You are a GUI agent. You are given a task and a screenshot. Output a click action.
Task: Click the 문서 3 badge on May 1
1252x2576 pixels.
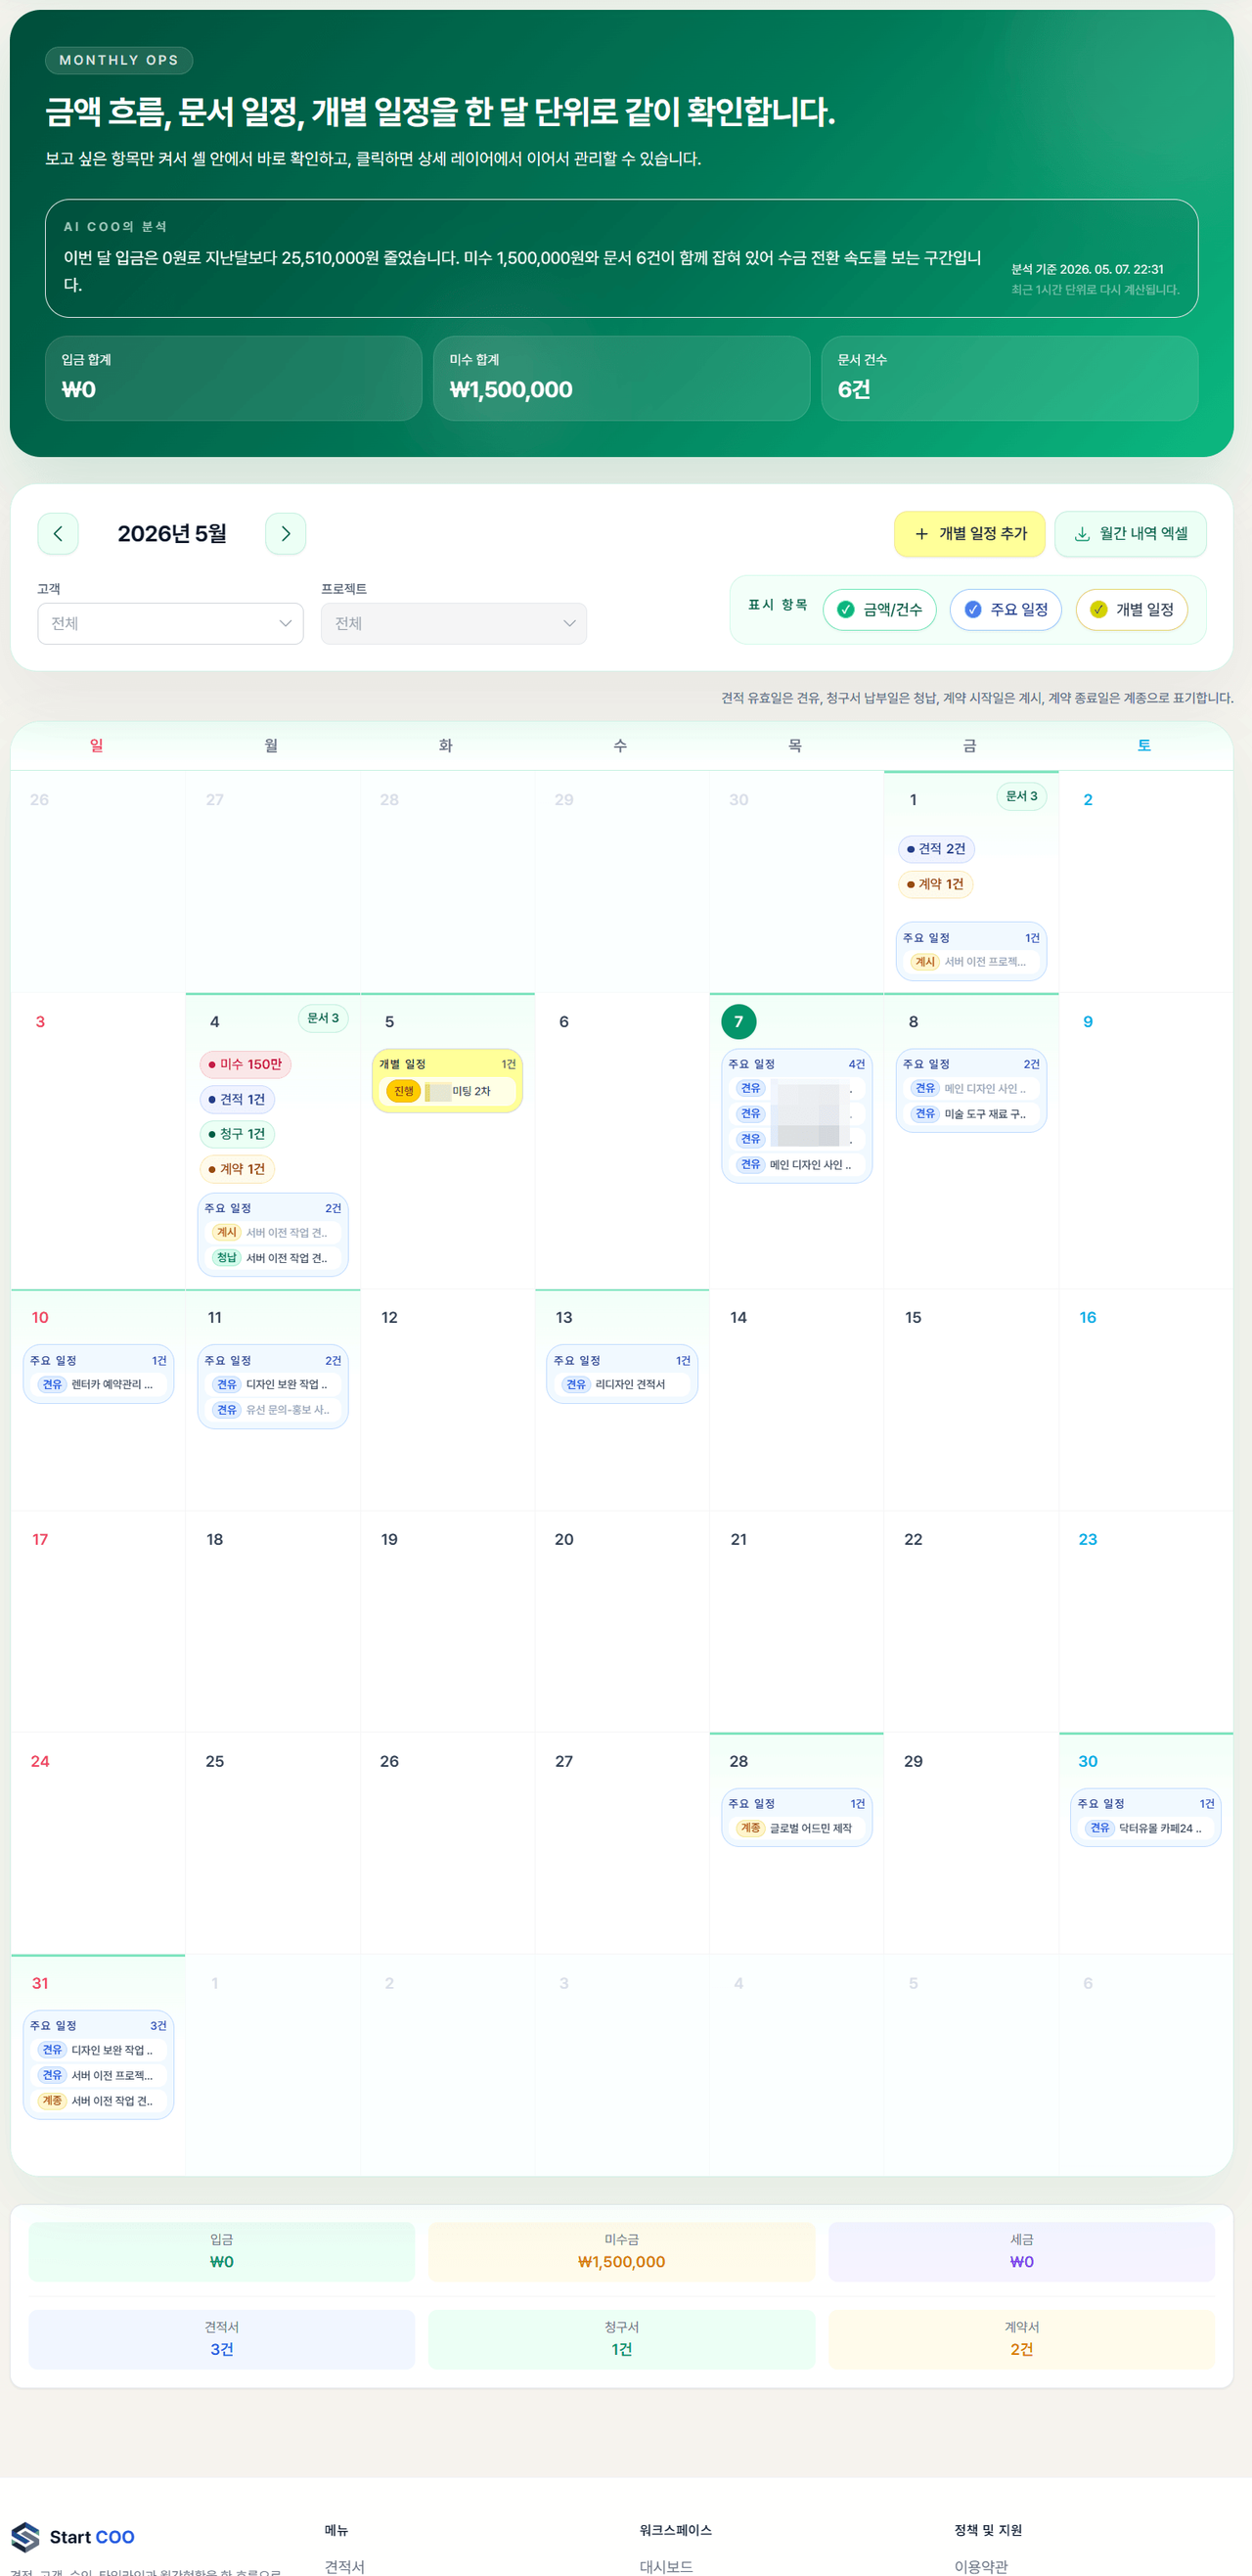tap(1022, 797)
